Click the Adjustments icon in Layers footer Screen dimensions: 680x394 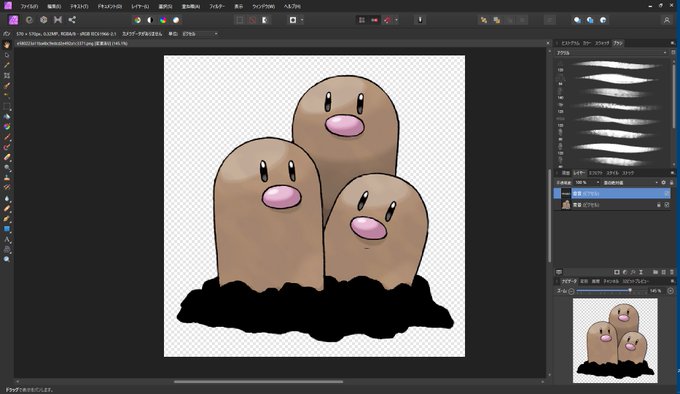(625, 272)
